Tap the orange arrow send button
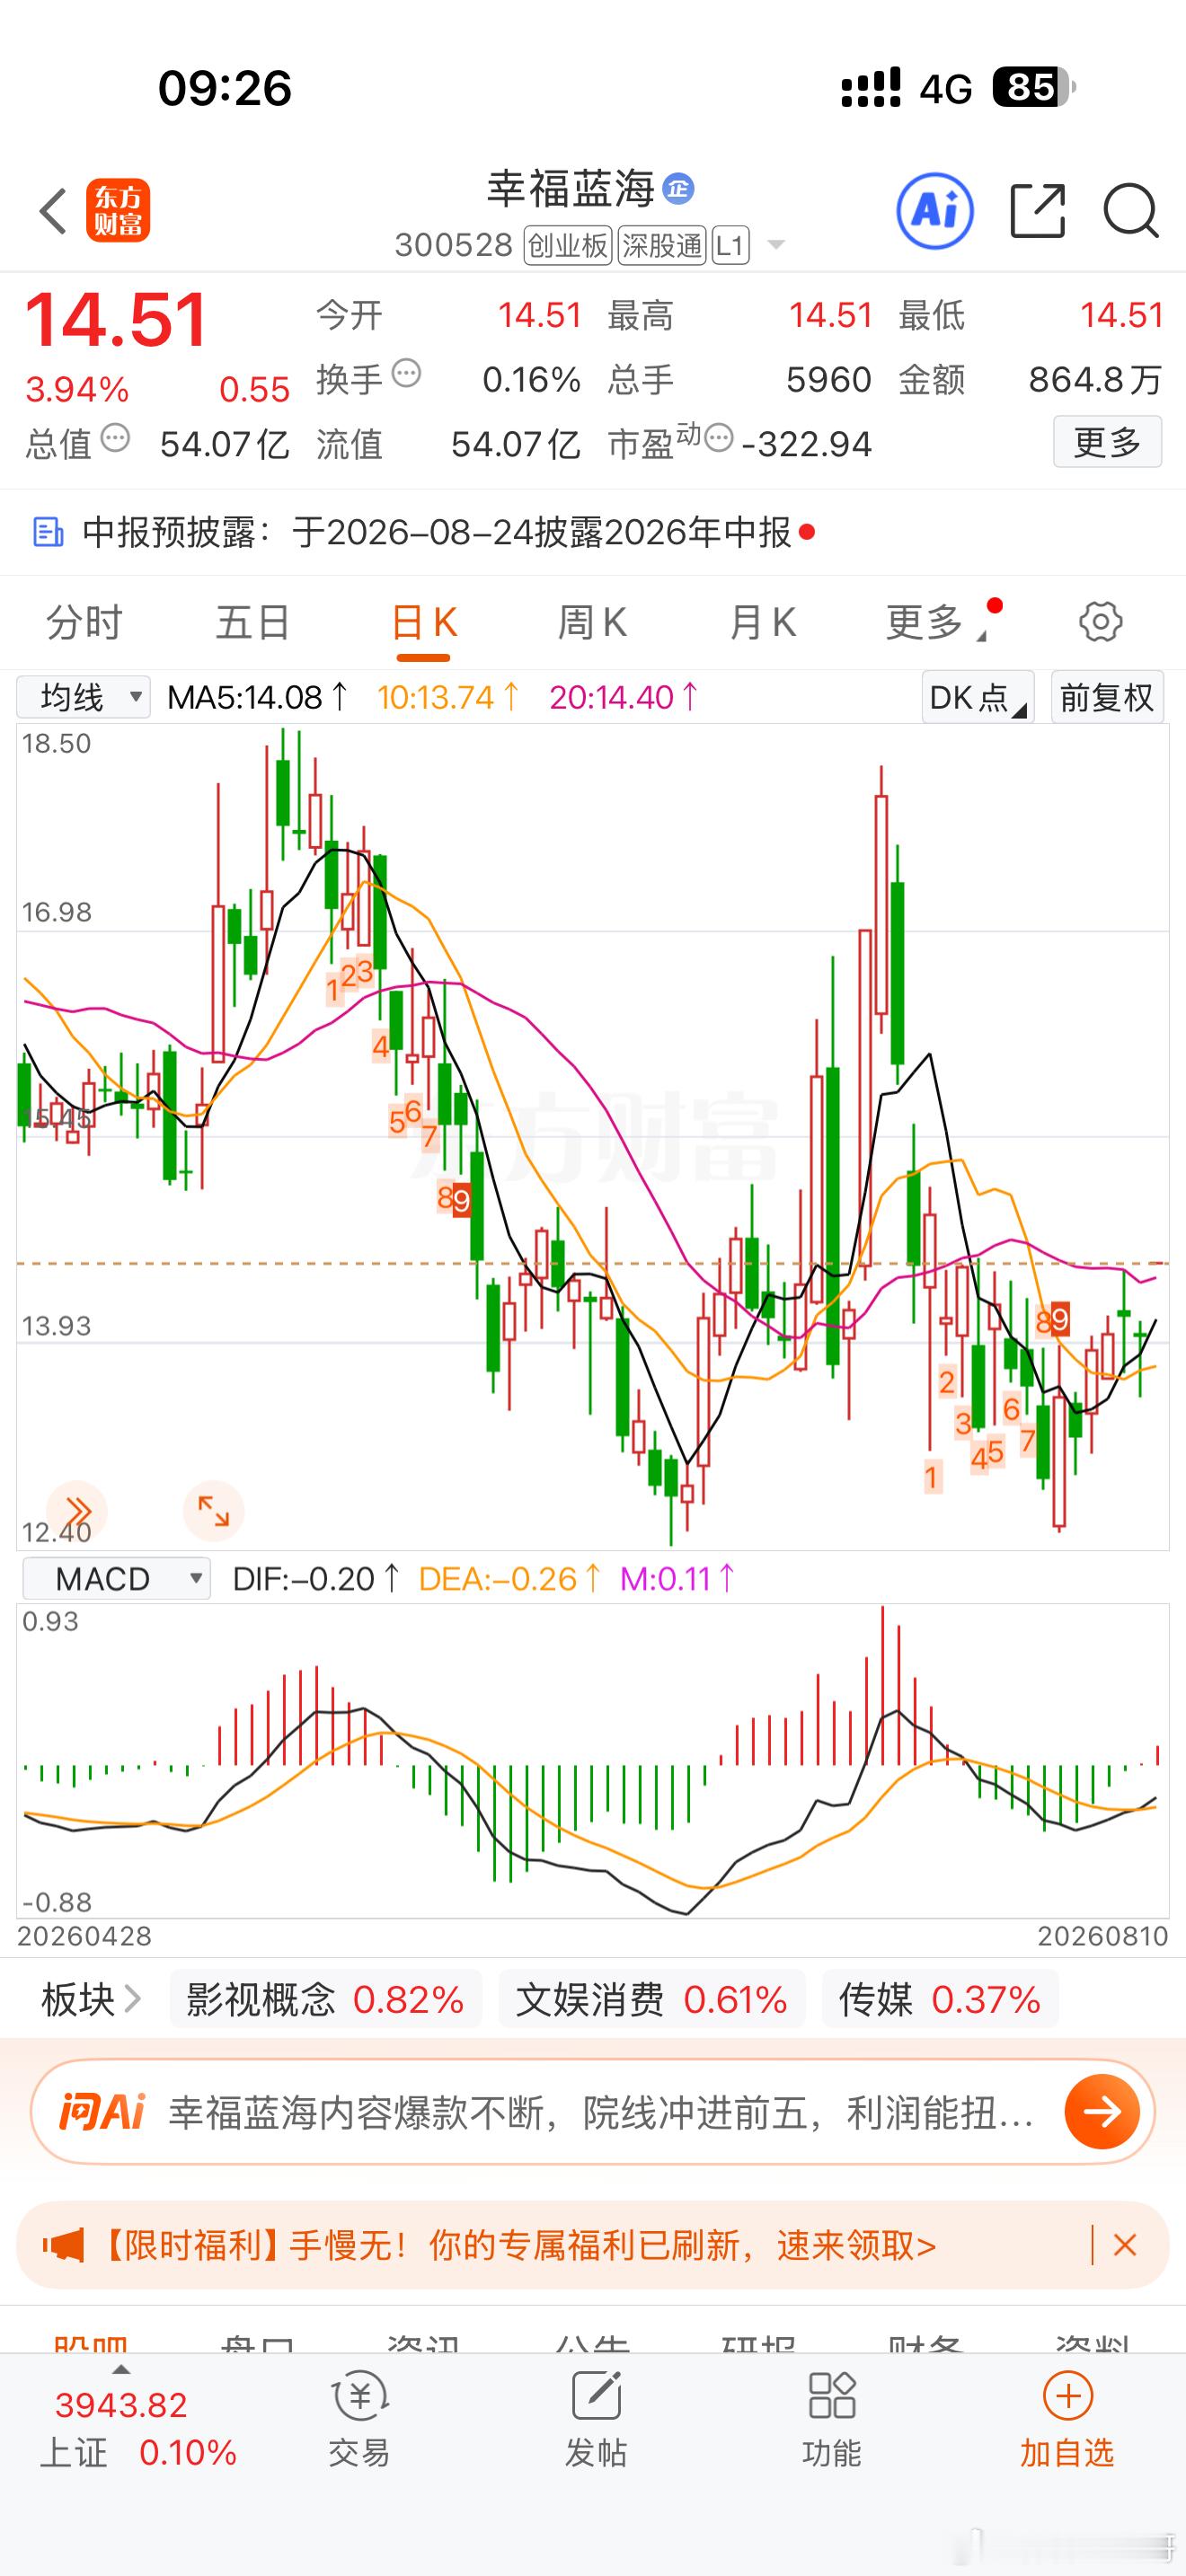The height and width of the screenshot is (2576, 1186). pyautogui.click(x=1102, y=2112)
